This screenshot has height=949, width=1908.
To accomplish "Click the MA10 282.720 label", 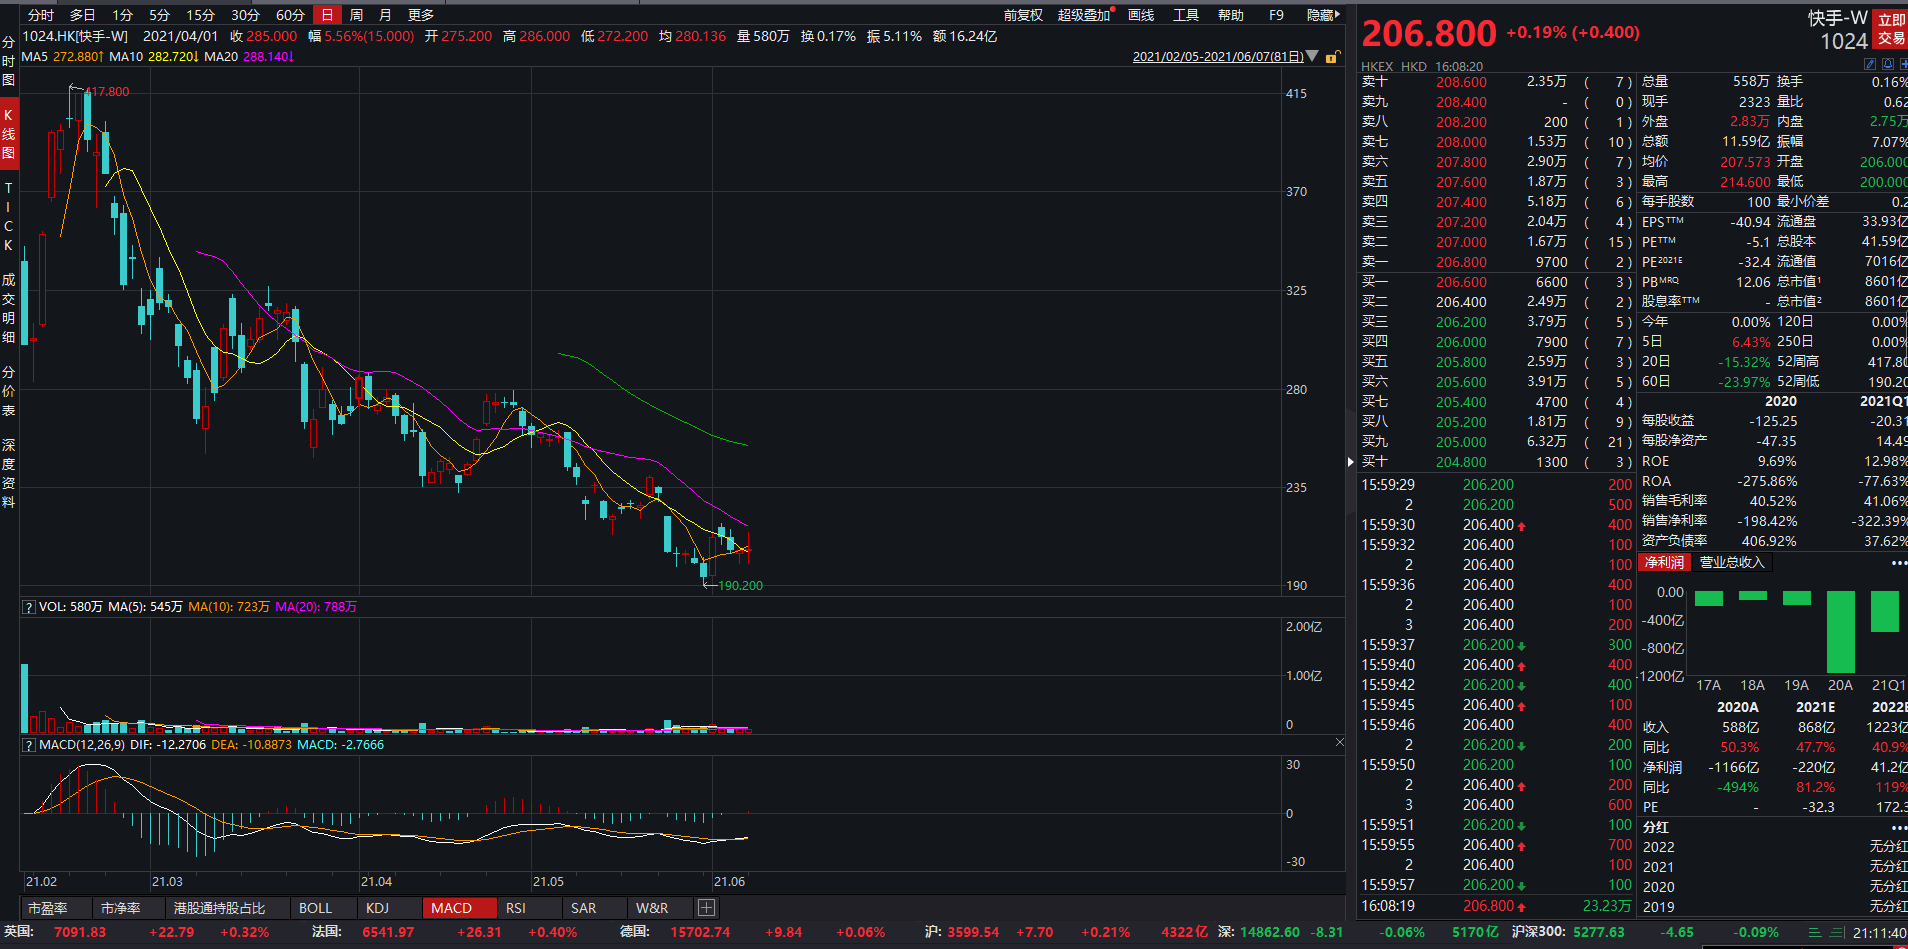I will point(154,57).
